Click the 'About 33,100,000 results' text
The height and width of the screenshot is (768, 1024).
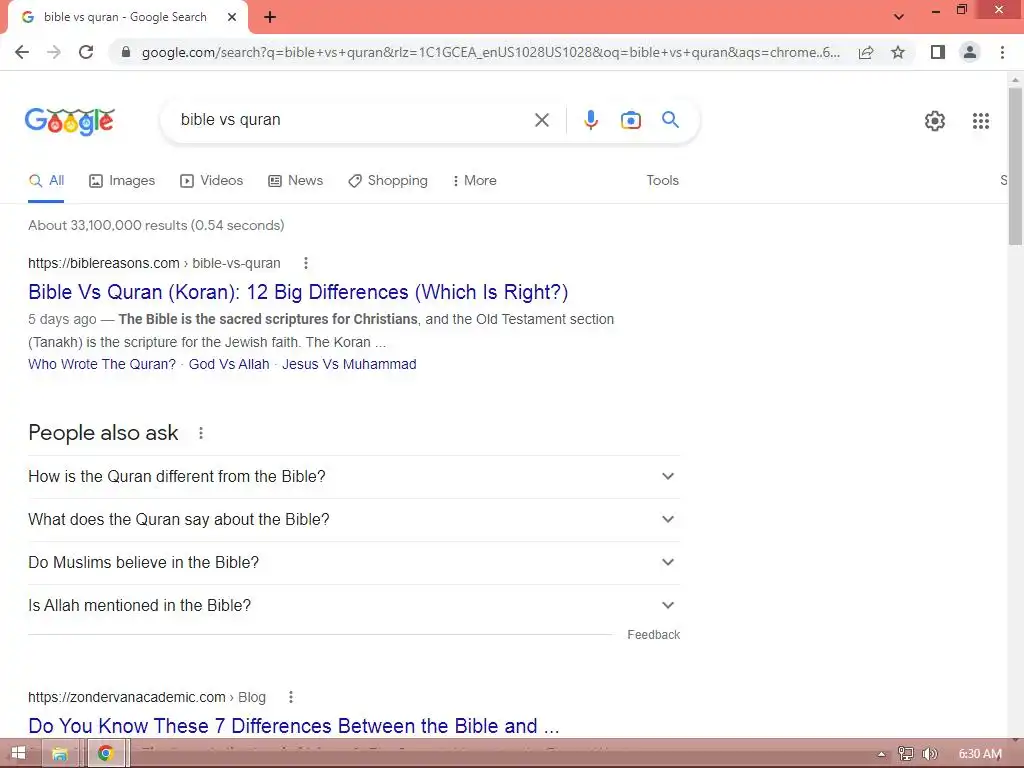click(156, 225)
